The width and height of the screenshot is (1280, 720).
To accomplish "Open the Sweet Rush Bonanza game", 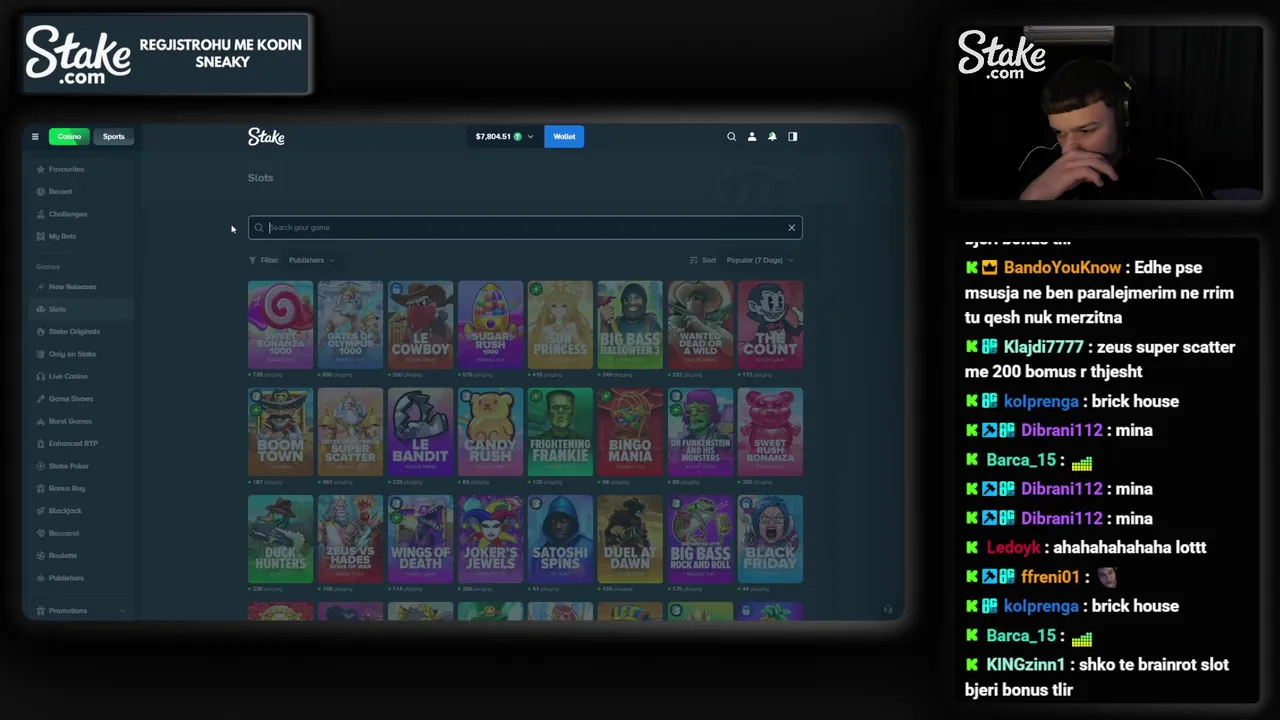I will click(x=770, y=432).
